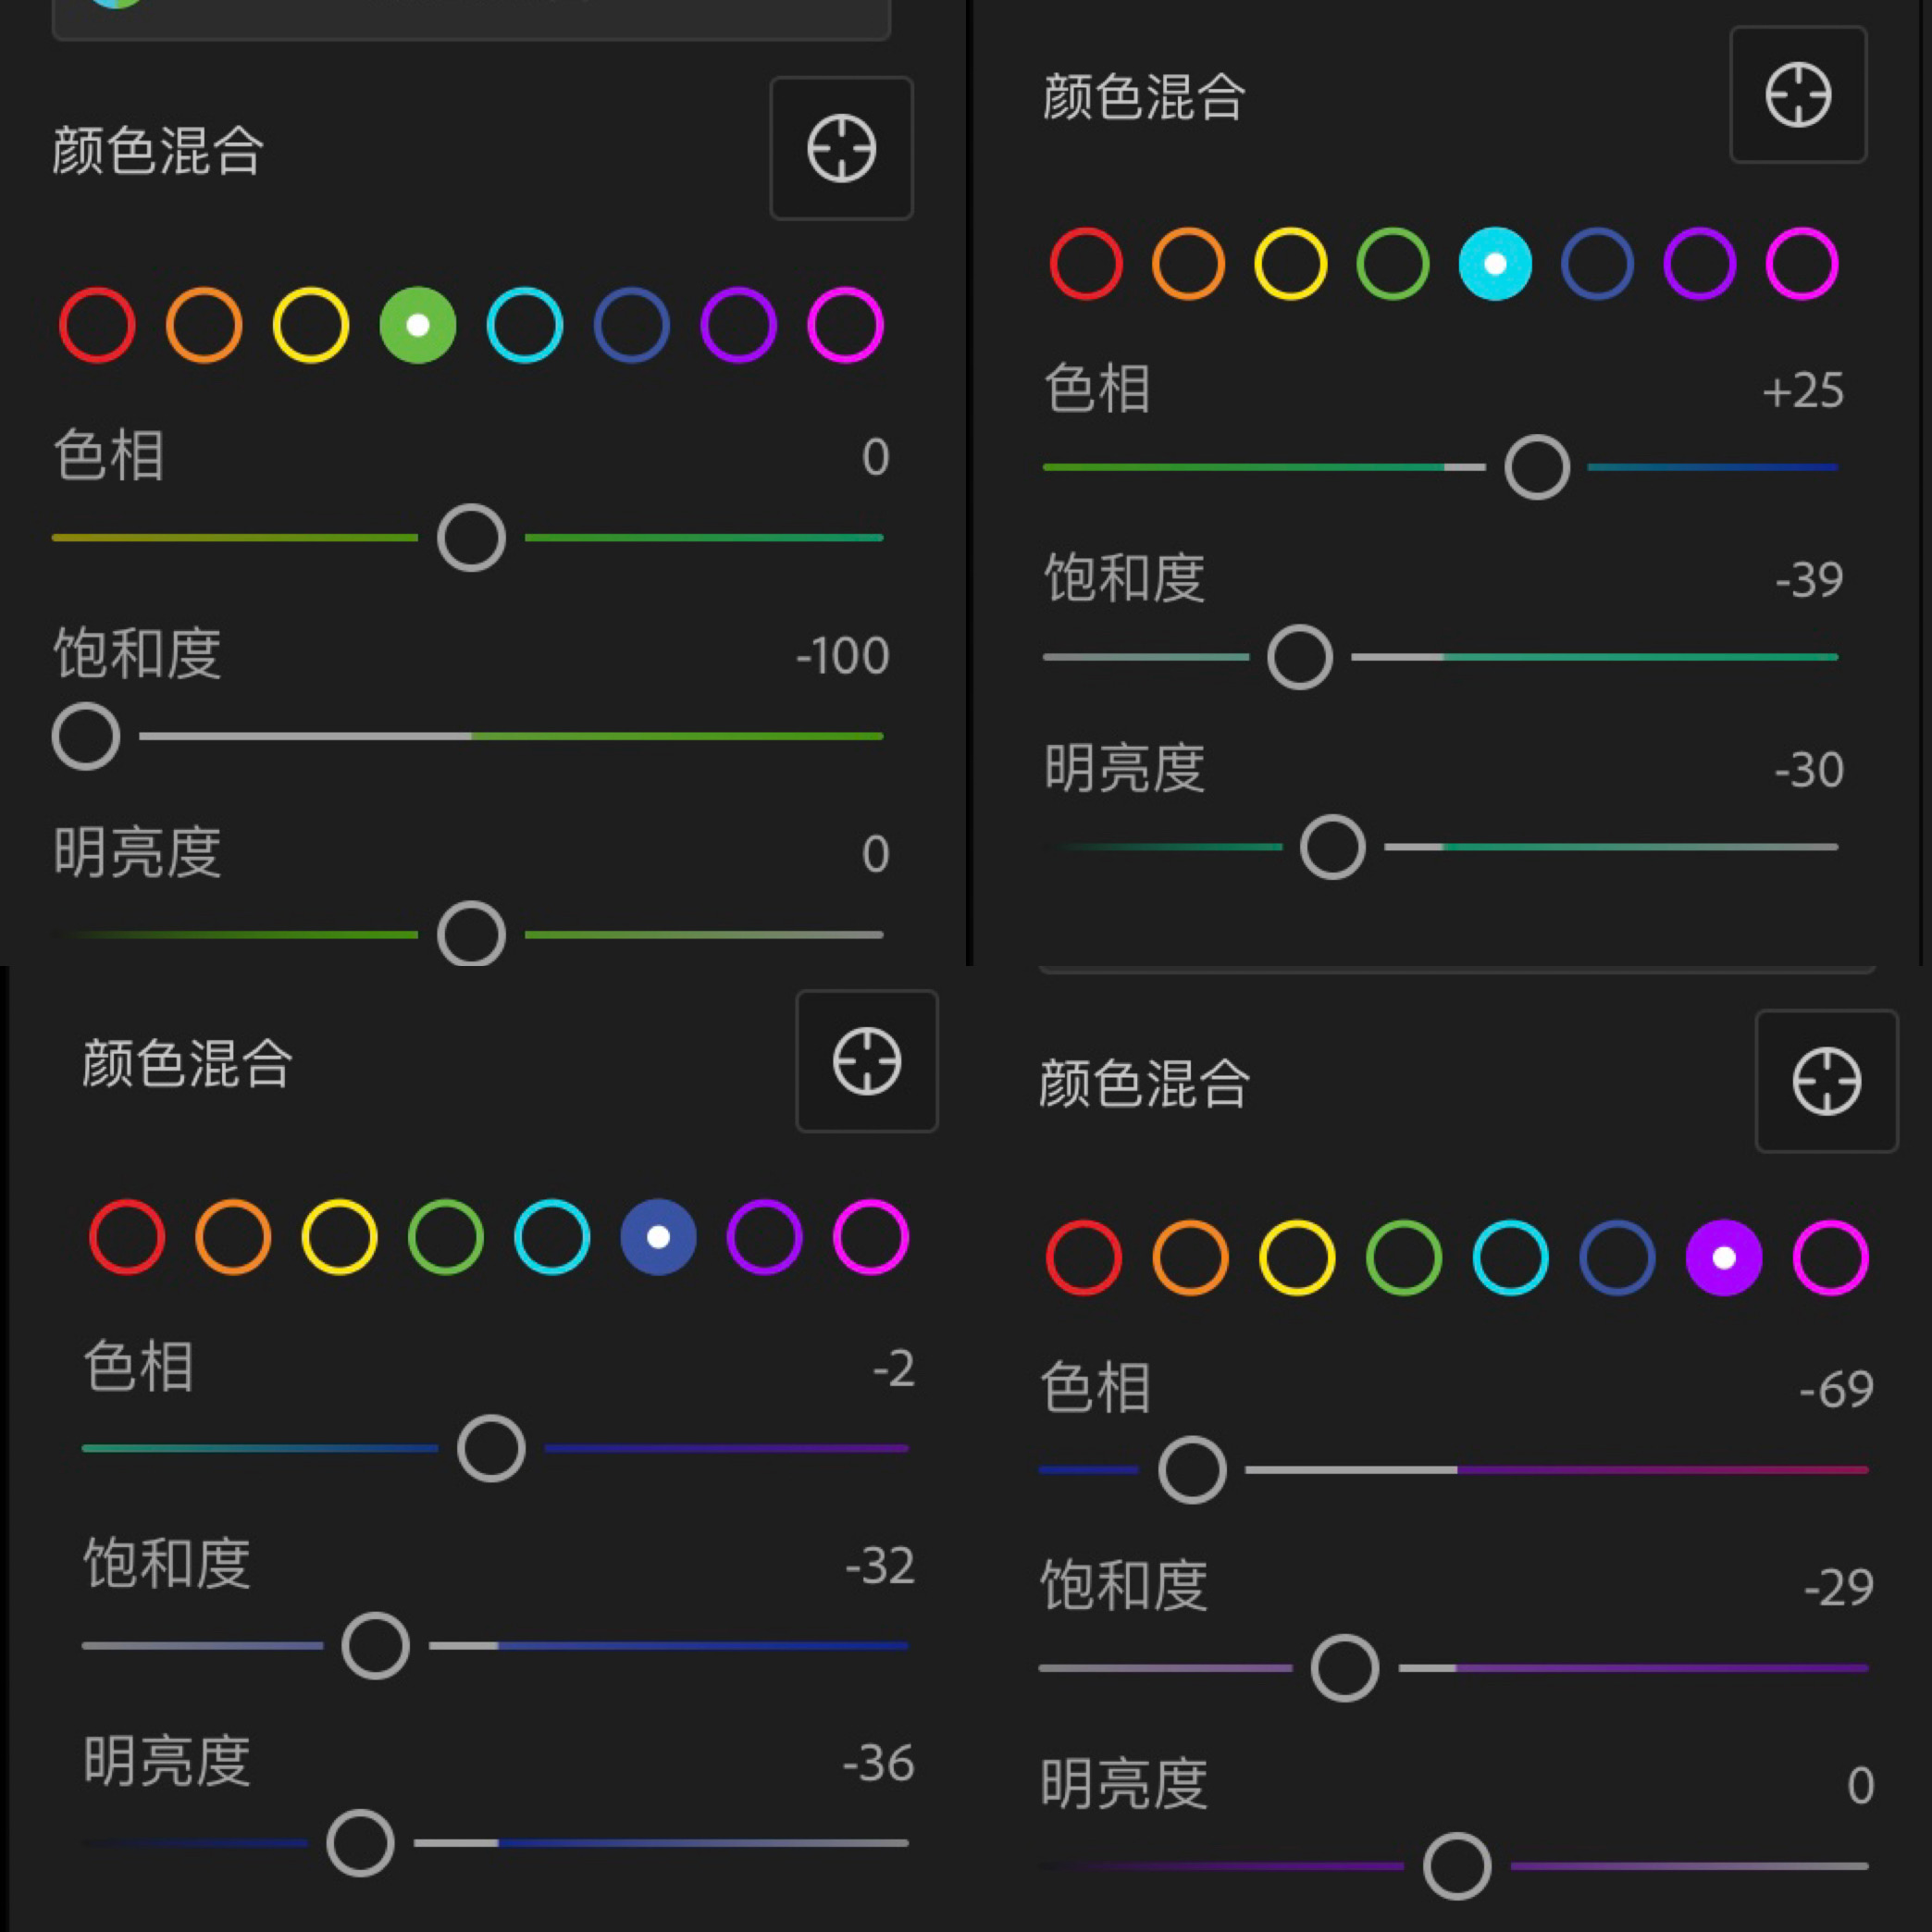Select the active aqua channel in top-right panel
Viewport: 1932px width, 1932px height.
[1494, 264]
